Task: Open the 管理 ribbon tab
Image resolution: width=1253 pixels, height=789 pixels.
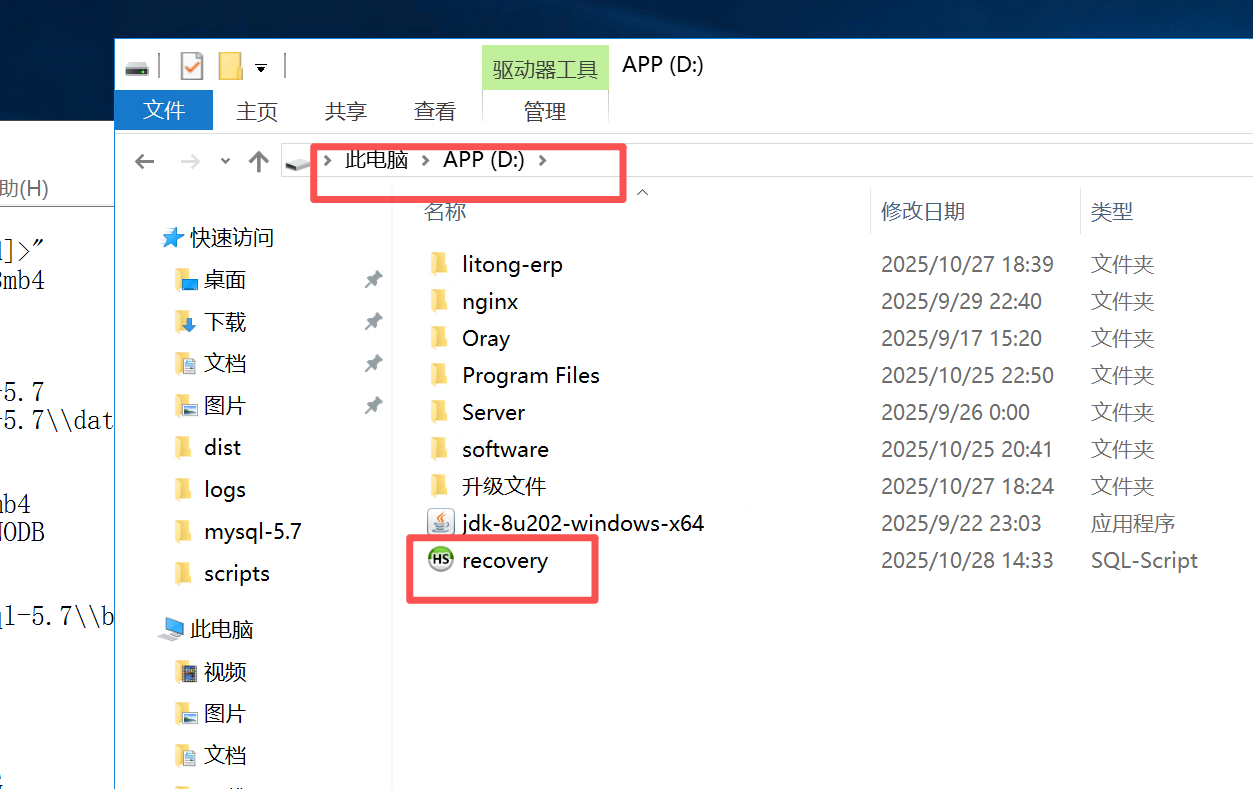Action: pyautogui.click(x=545, y=111)
